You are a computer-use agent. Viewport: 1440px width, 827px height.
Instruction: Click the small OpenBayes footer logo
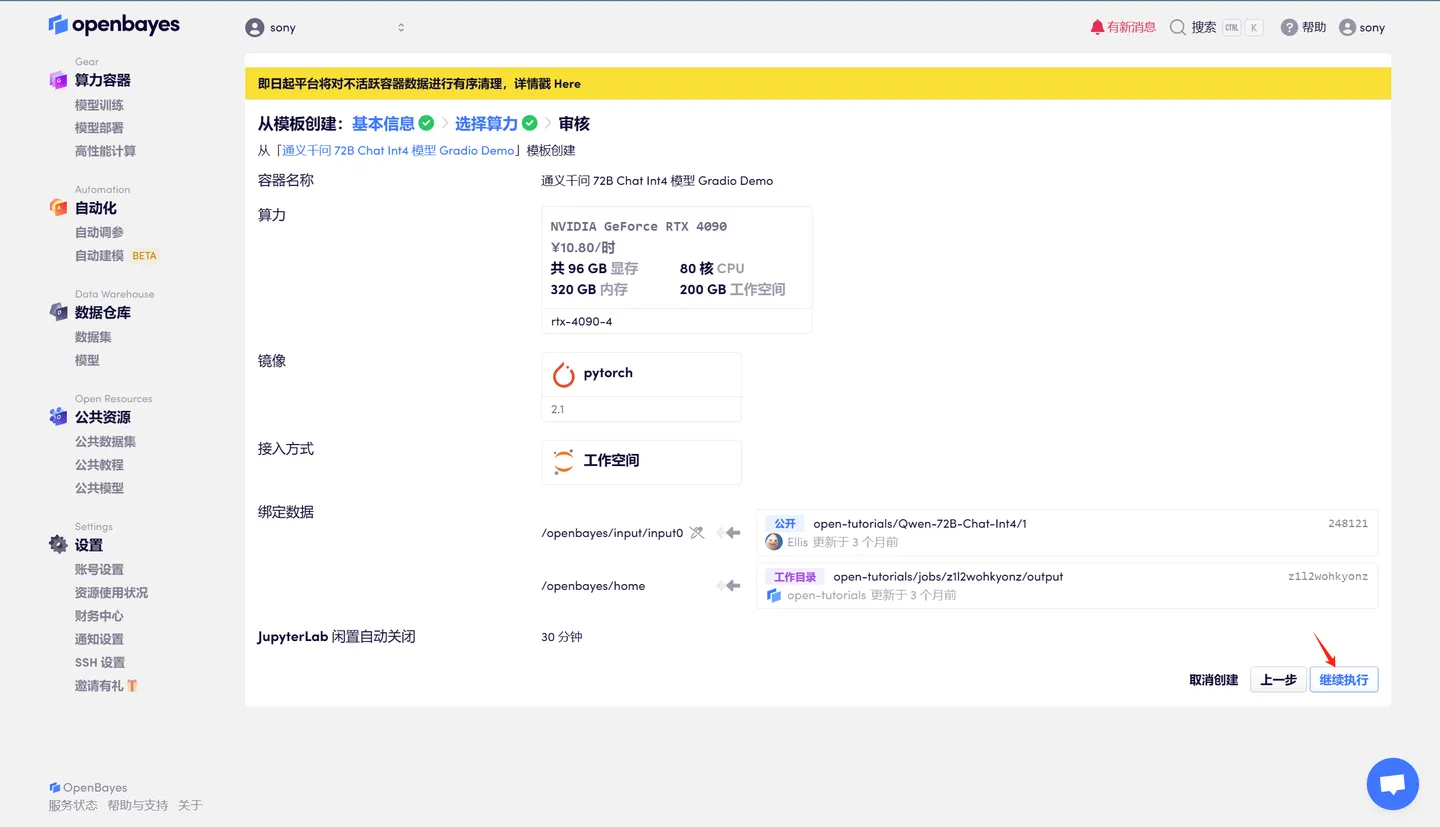(54, 788)
